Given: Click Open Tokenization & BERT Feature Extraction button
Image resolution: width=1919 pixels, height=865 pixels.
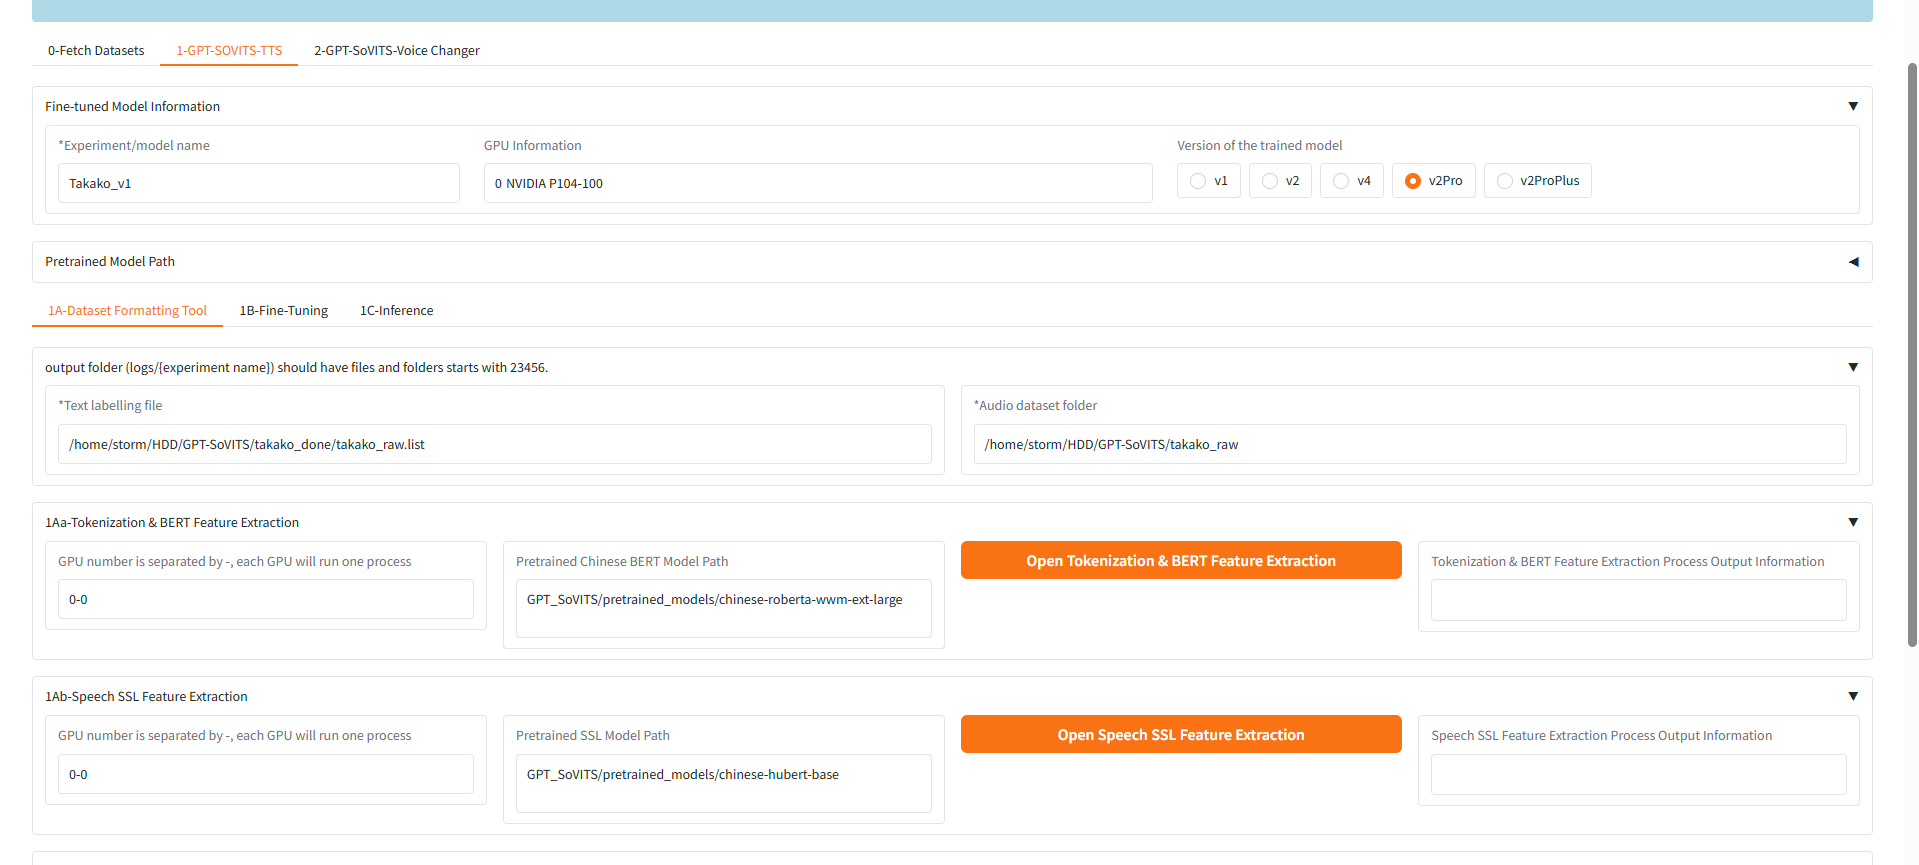Looking at the screenshot, I should [x=1181, y=560].
